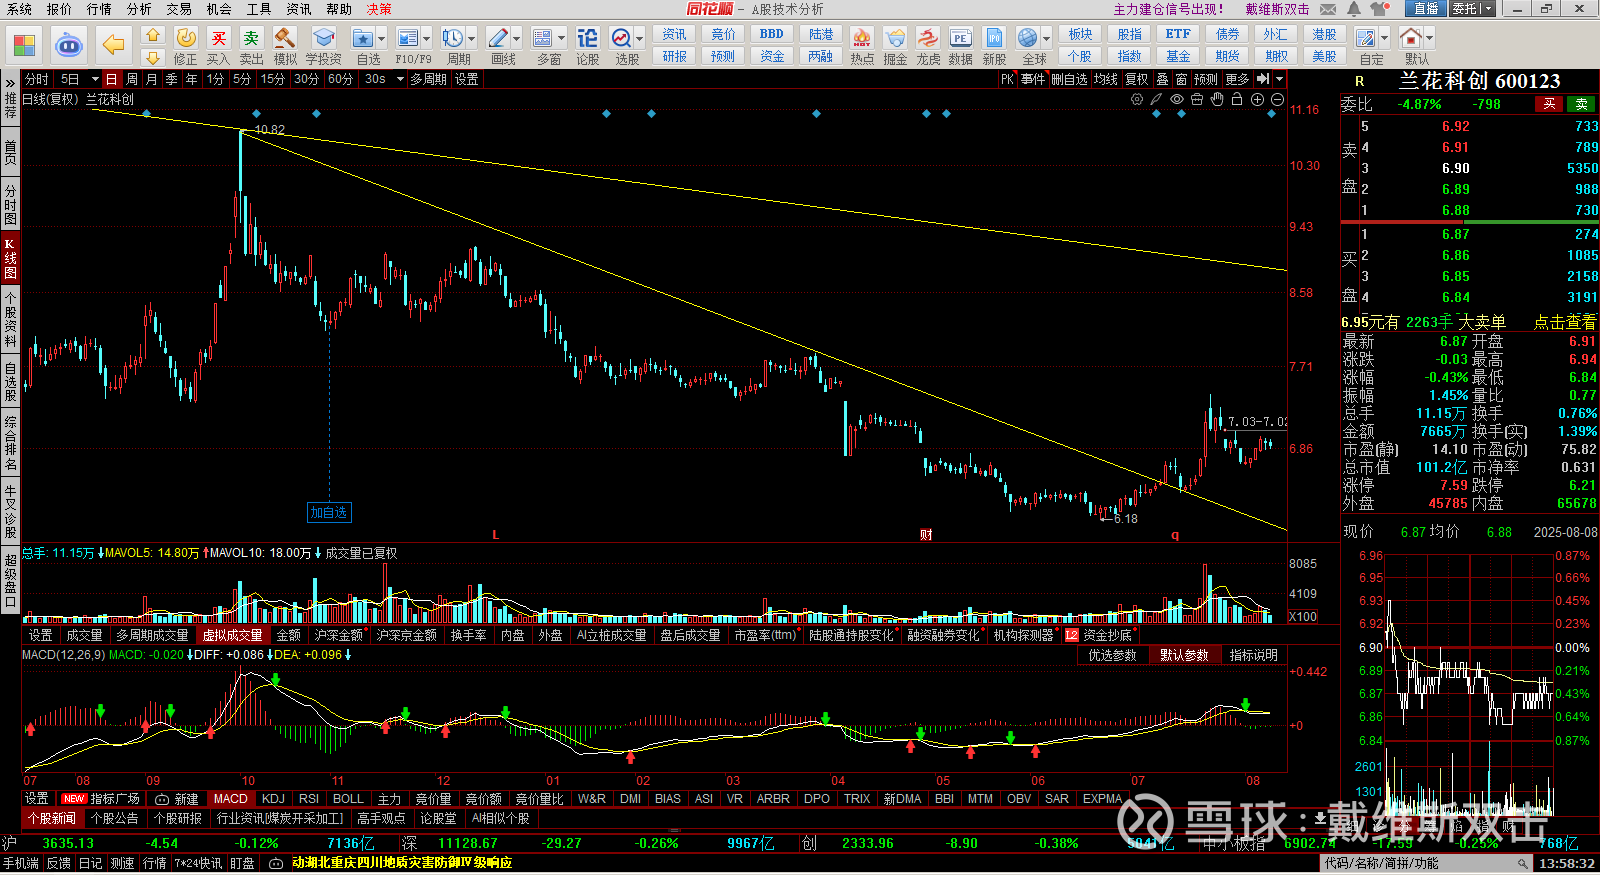Select the 换手率 volume tab
This screenshot has height=875, width=1600.
click(x=468, y=635)
